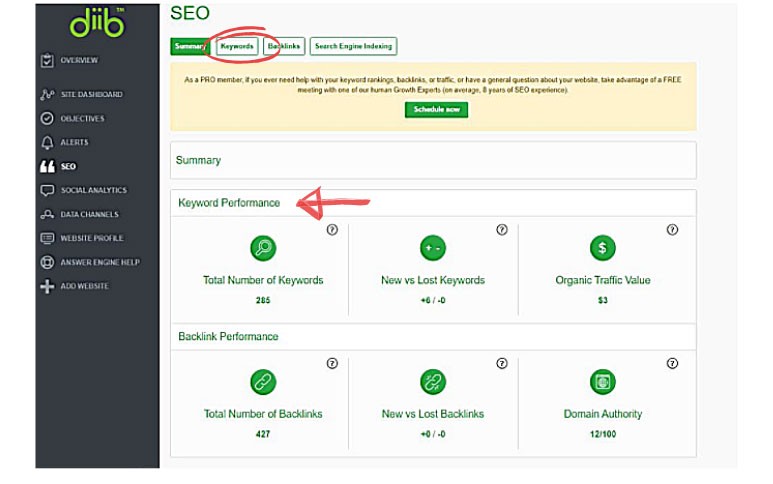Click the SEO page title
The width and height of the screenshot is (773, 484).
190,13
